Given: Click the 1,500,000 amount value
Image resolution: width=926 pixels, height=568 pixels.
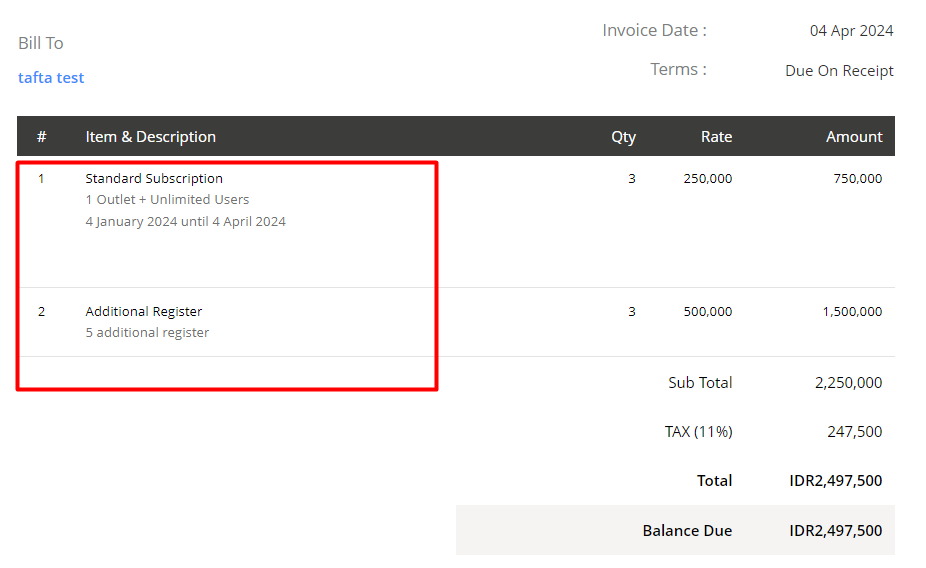Looking at the screenshot, I should point(852,312).
